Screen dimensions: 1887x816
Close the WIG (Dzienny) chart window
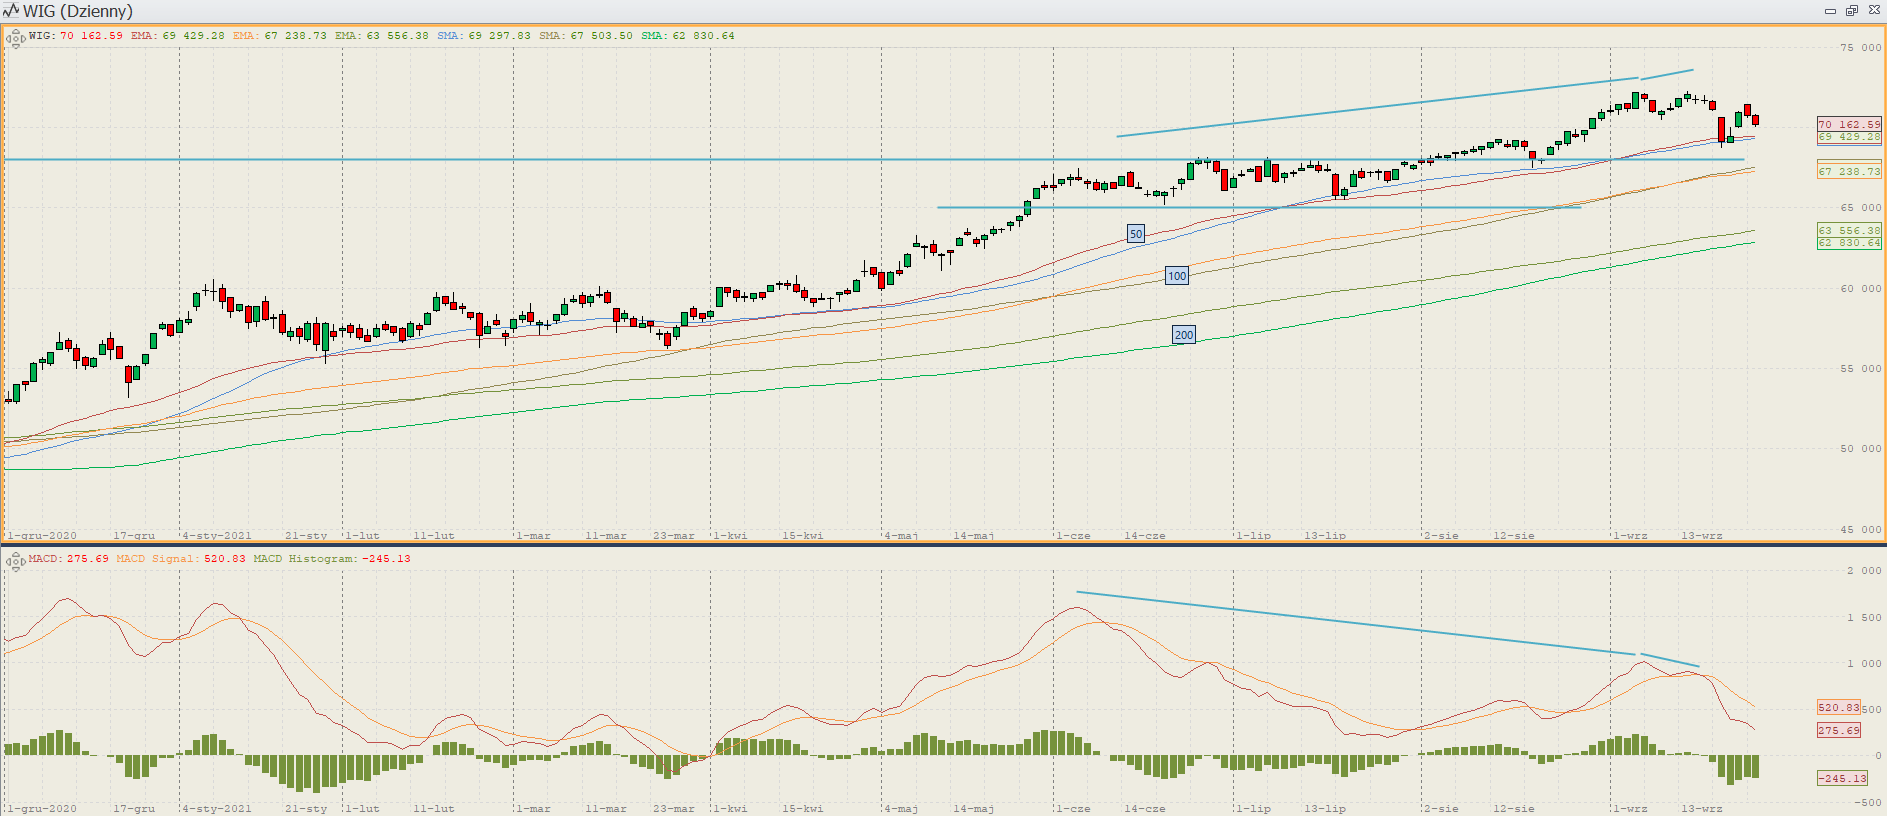[x=1872, y=11]
